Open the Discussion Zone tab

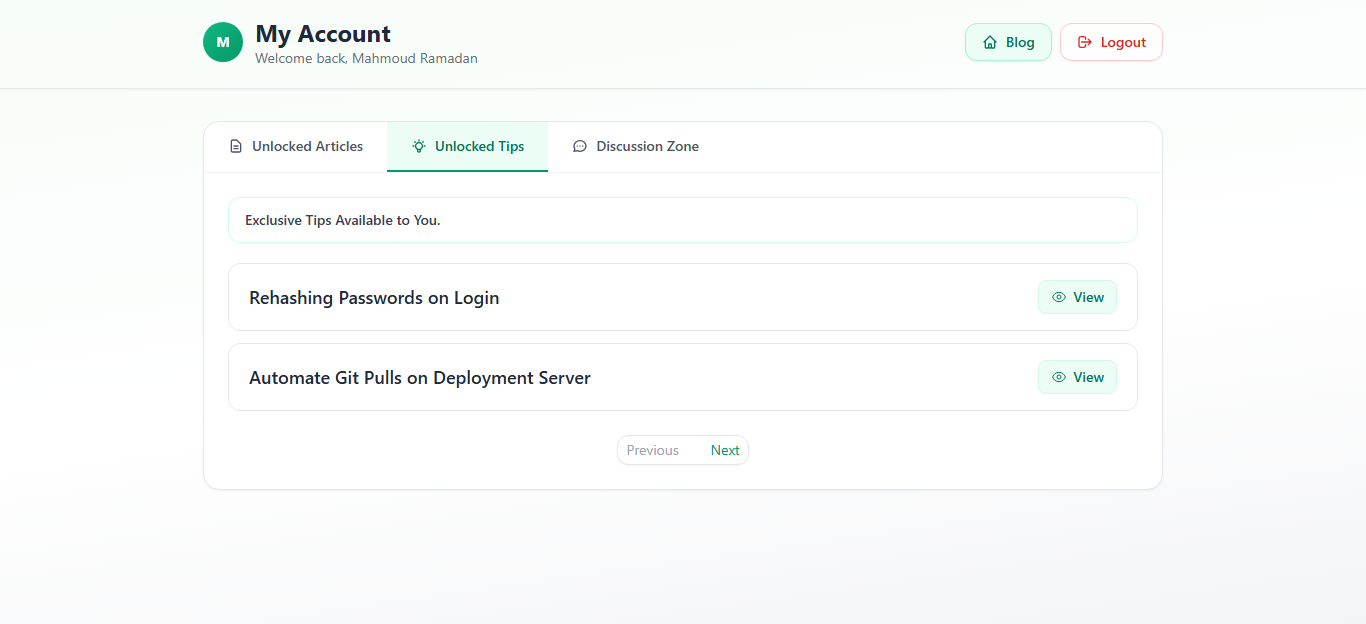[x=636, y=147]
